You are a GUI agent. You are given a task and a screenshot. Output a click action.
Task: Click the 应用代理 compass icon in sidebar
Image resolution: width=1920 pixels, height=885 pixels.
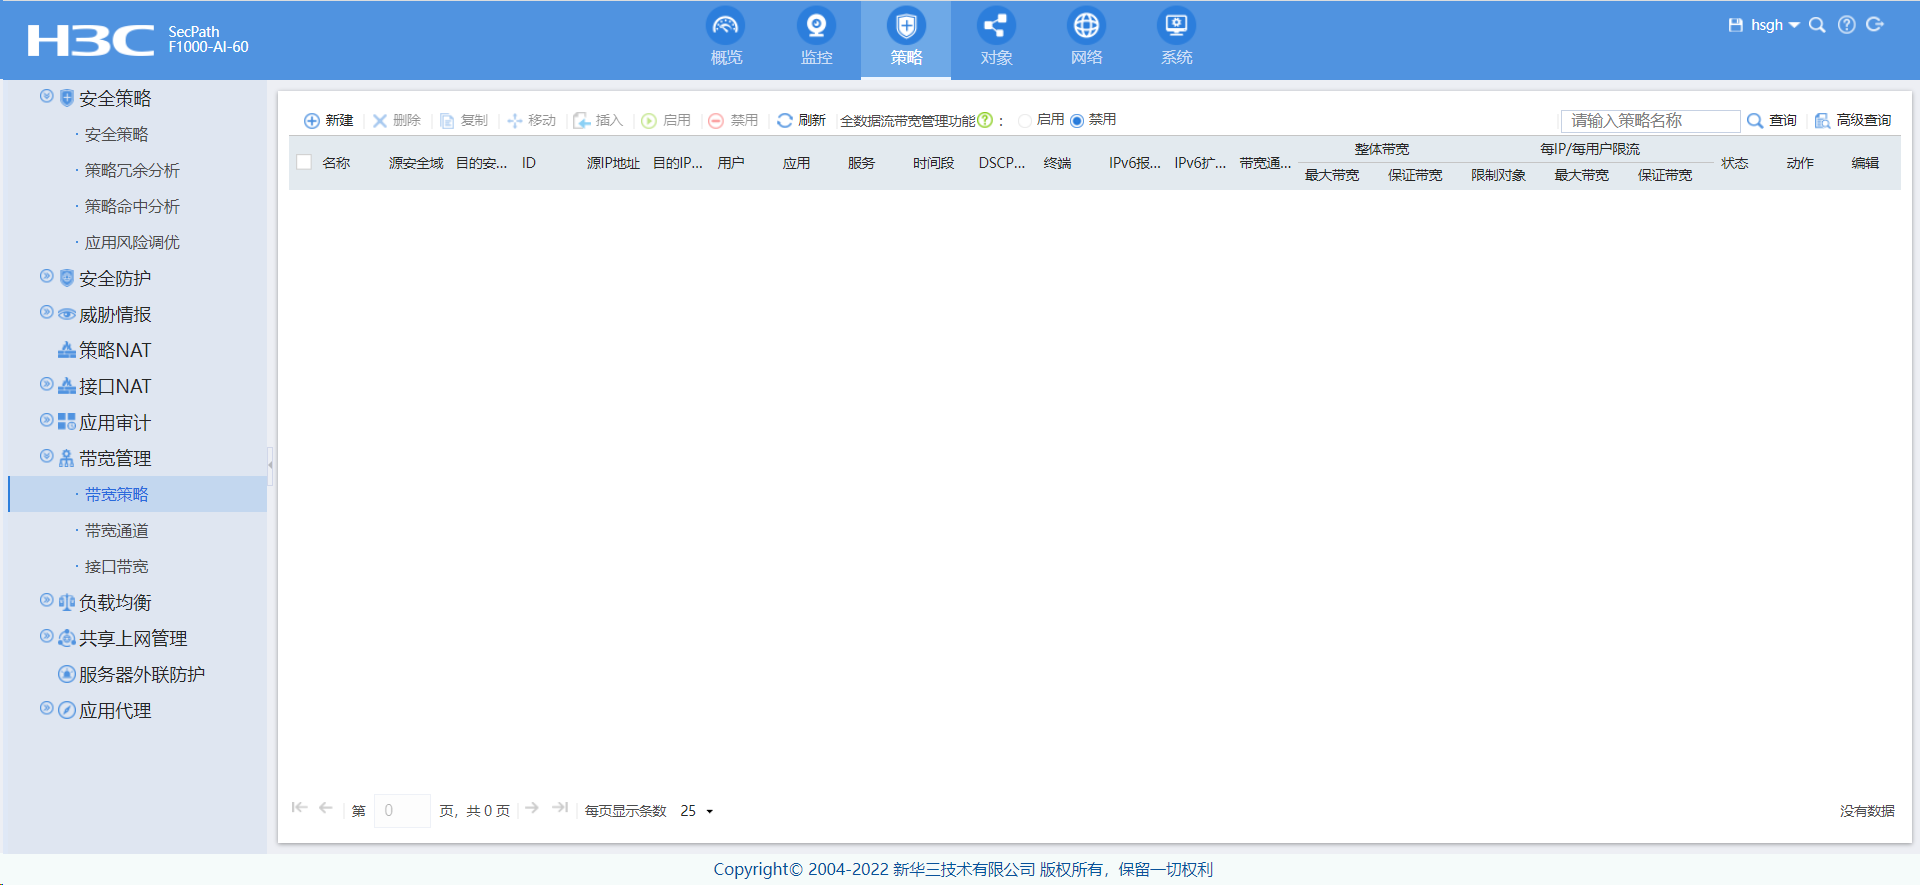pyautogui.click(x=67, y=710)
